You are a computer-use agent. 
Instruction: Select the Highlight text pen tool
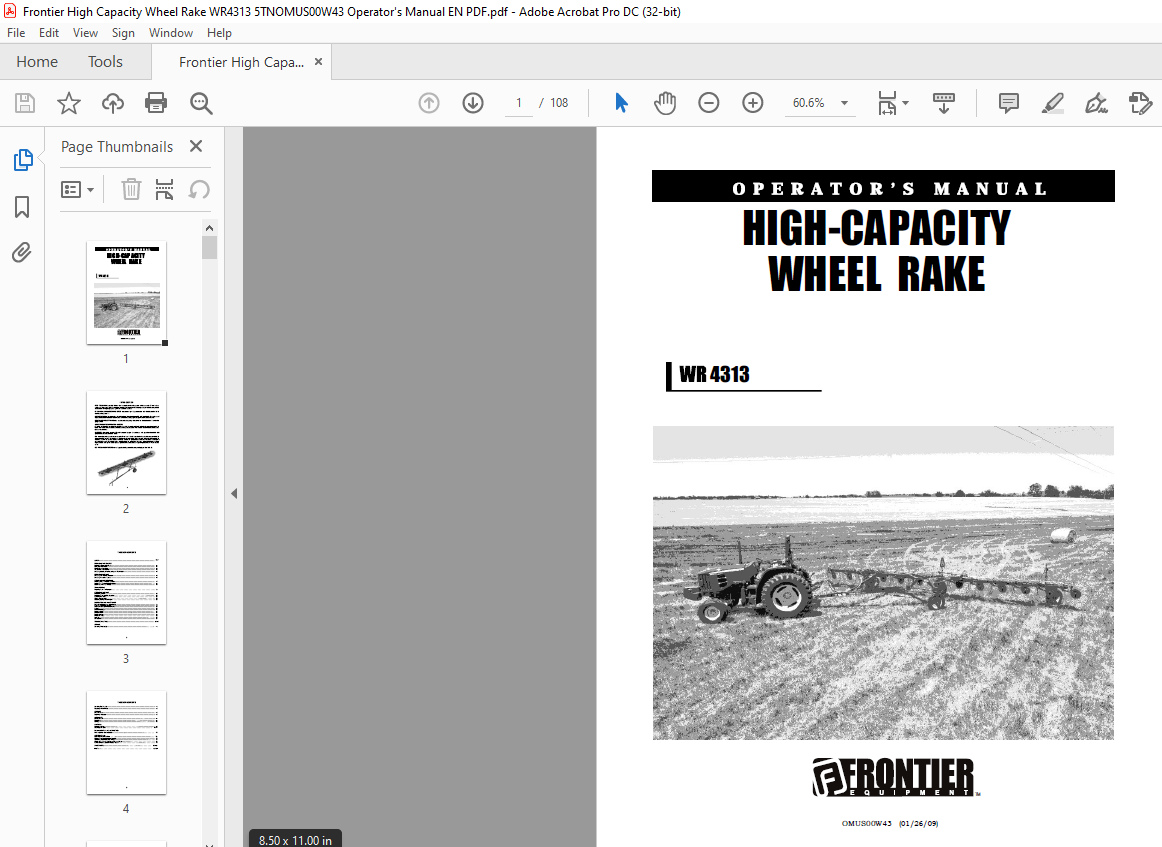pyautogui.click(x=1052, y=103)
